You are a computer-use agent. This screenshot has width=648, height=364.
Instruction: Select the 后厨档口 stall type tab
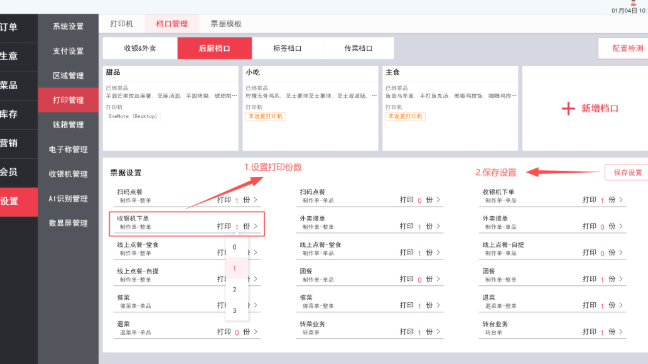214,48
